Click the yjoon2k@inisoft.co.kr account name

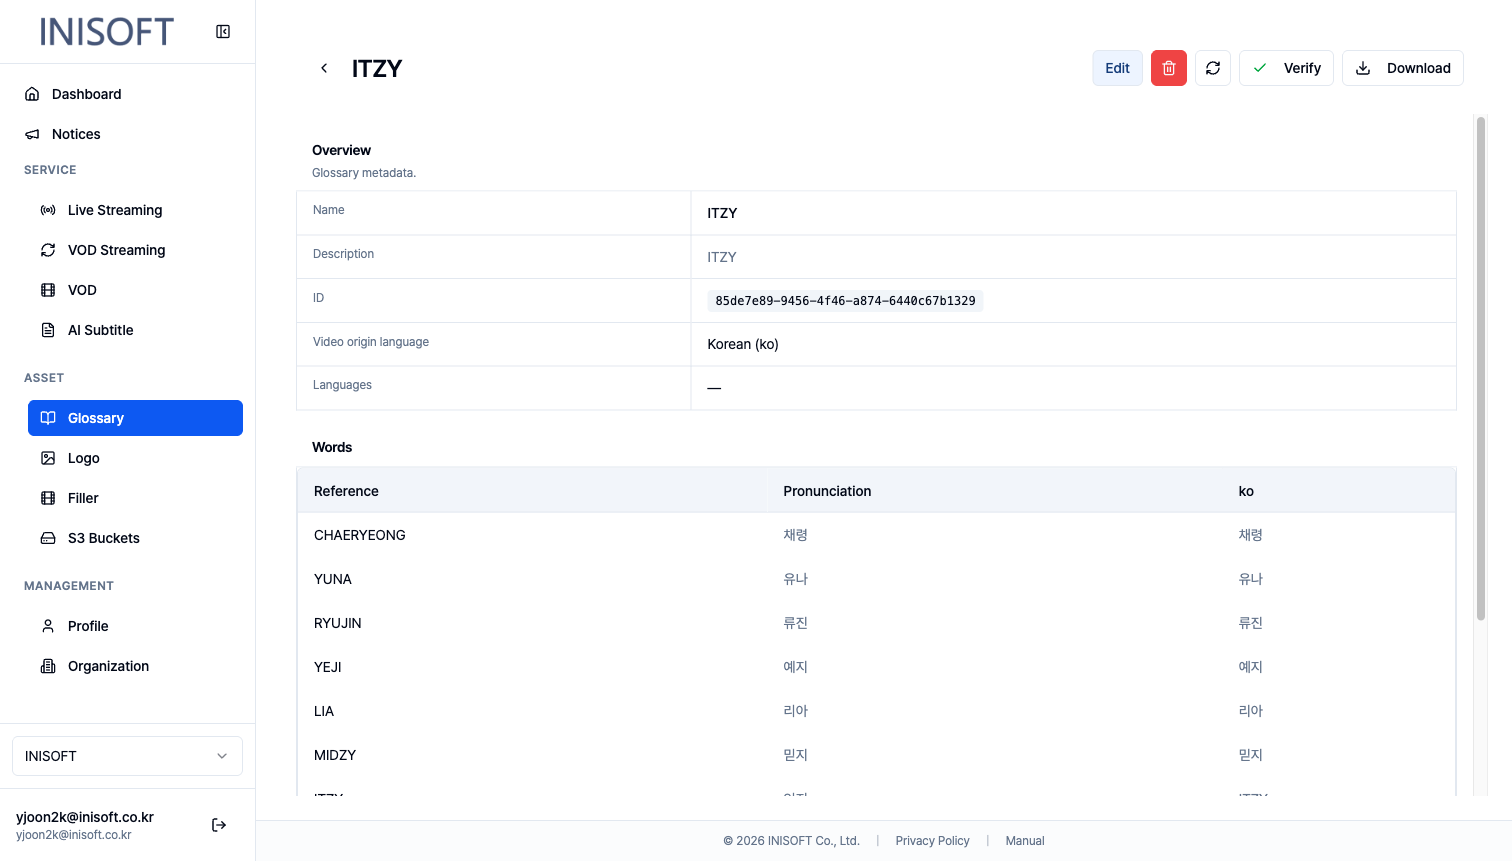click(x=85, y=817)
